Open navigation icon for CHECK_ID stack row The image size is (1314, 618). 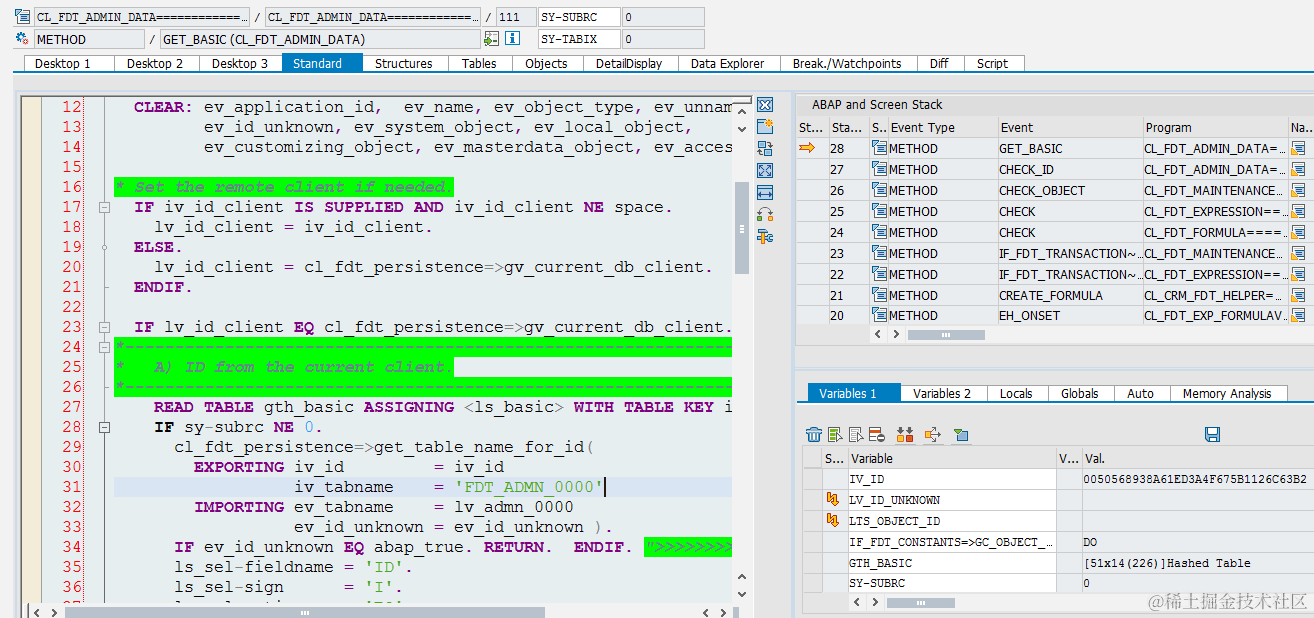coord(1299,169)
